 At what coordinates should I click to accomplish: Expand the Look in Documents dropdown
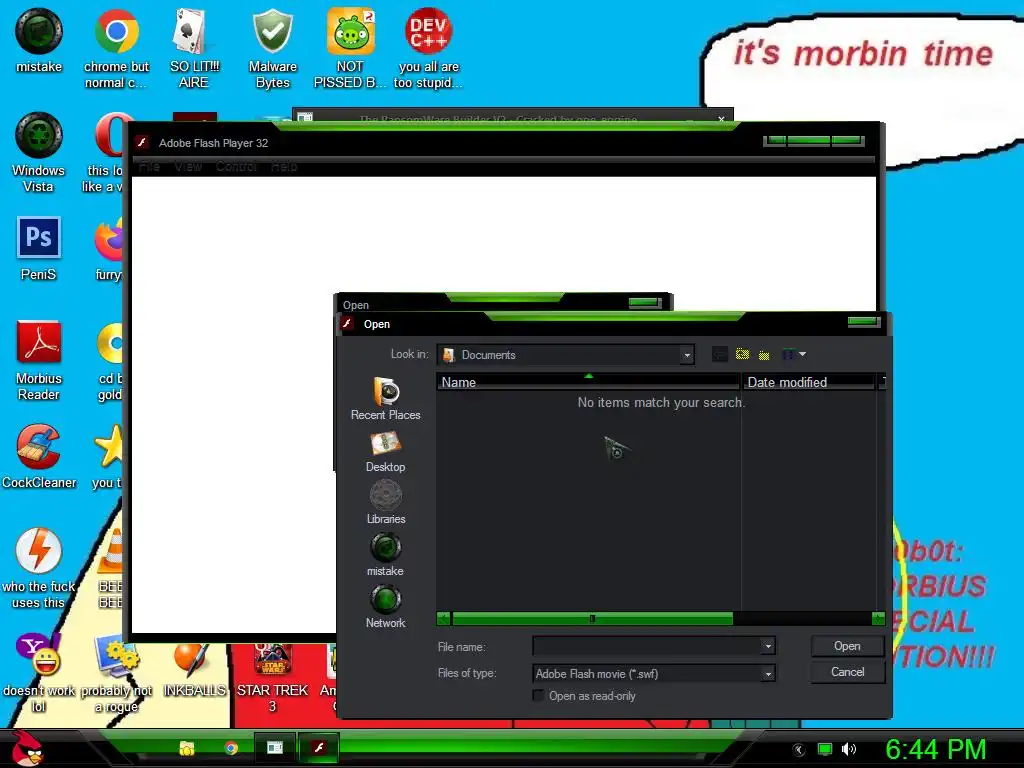(686, 355)
